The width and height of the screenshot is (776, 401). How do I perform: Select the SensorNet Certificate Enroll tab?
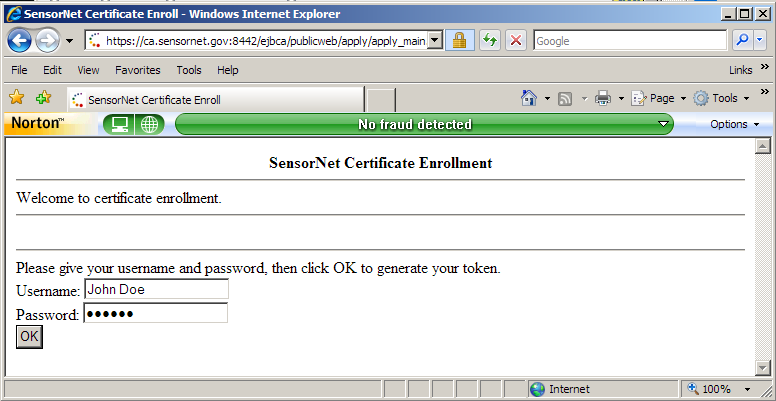point(216,100)
